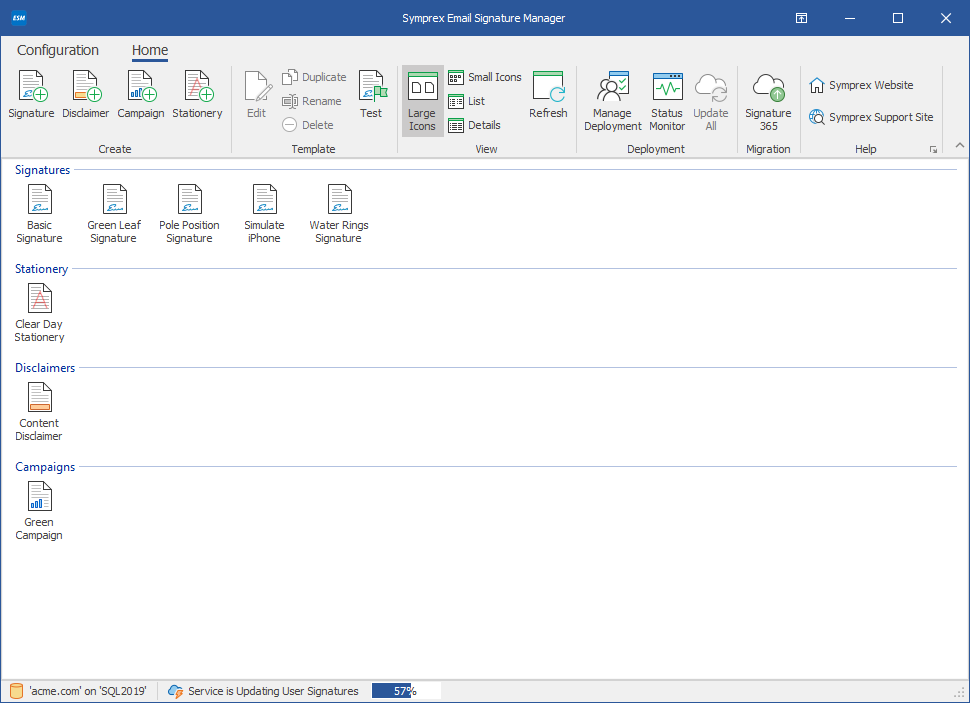Select the Clear Day Stationery item
The width and height of the screenshot is (970, 703).
pos(40,313)
